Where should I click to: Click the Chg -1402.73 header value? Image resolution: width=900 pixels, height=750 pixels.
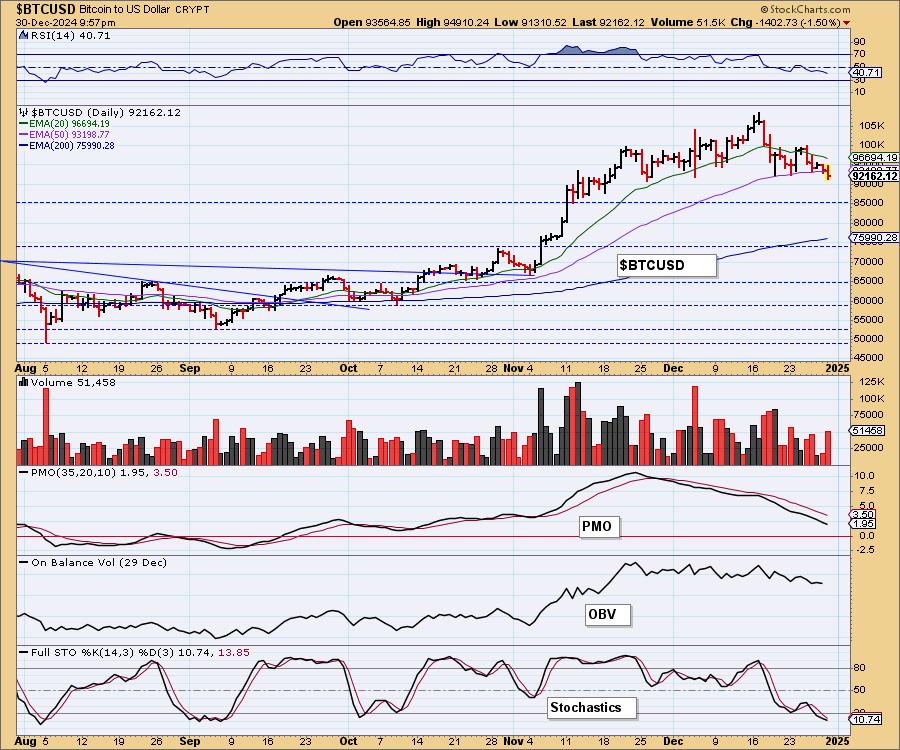tap(786, 22)
